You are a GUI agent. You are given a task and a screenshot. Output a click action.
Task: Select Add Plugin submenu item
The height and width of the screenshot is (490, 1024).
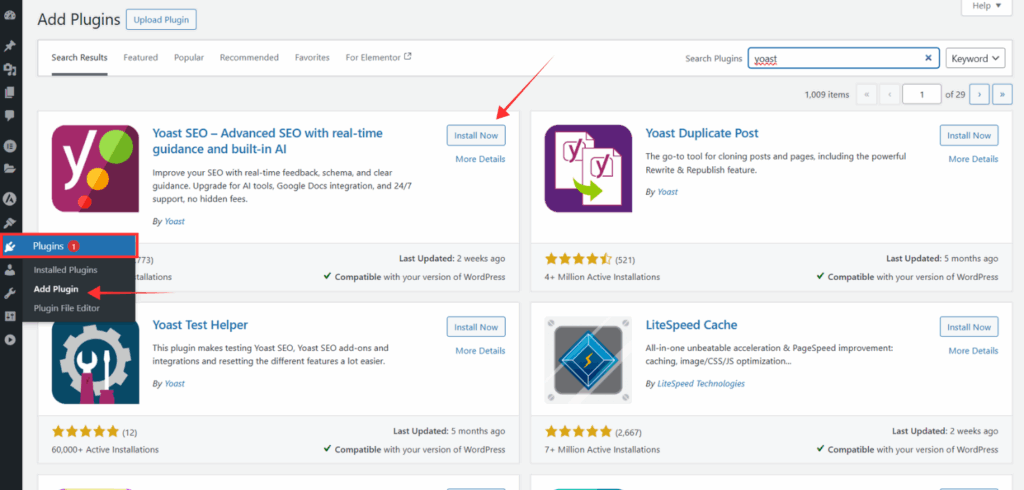tap(56, 289)
